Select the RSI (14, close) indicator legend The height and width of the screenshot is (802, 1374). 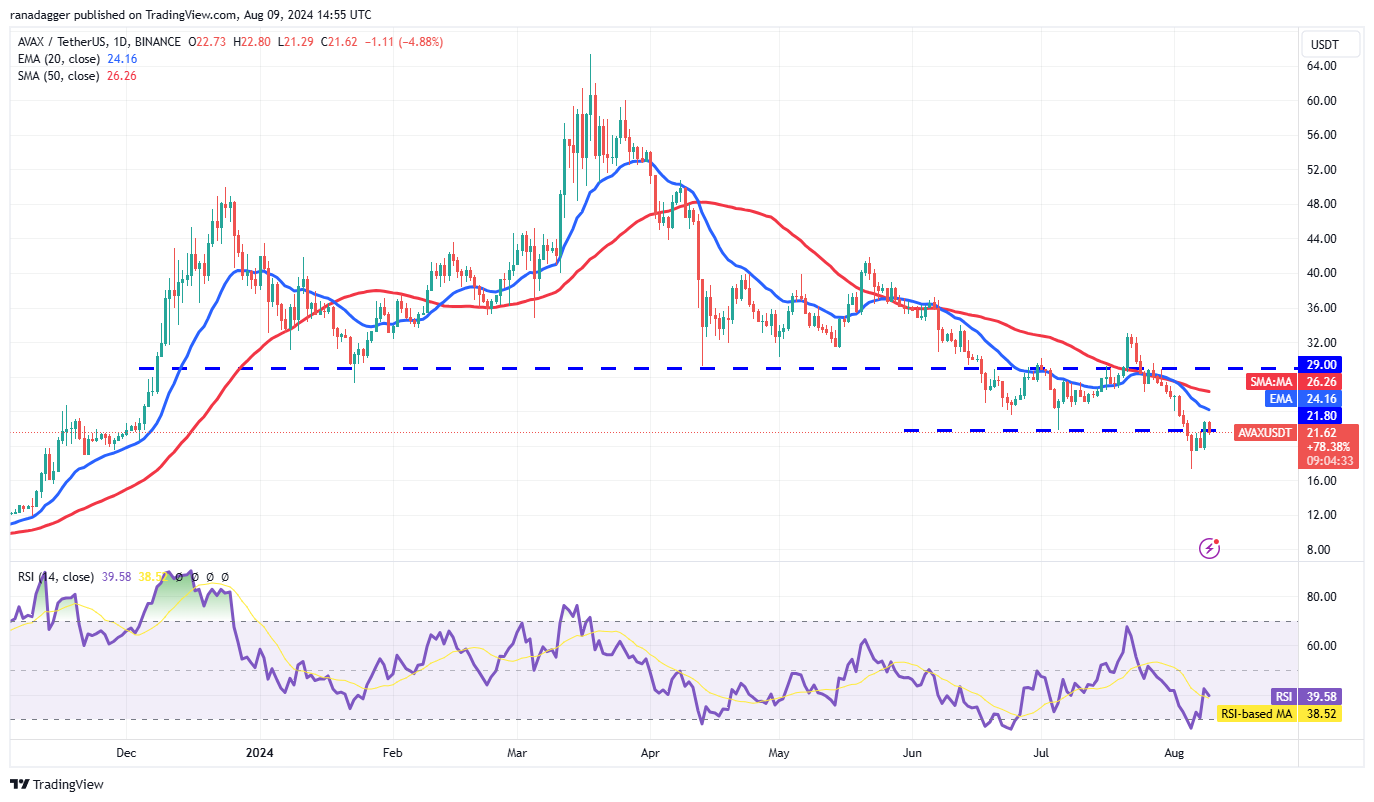pos(57,577)
